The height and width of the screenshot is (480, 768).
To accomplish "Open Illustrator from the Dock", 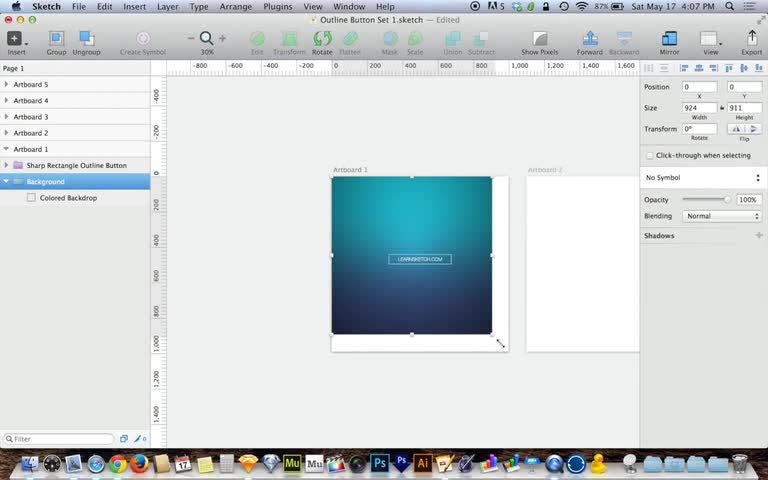I will click(x=423, y=463).
